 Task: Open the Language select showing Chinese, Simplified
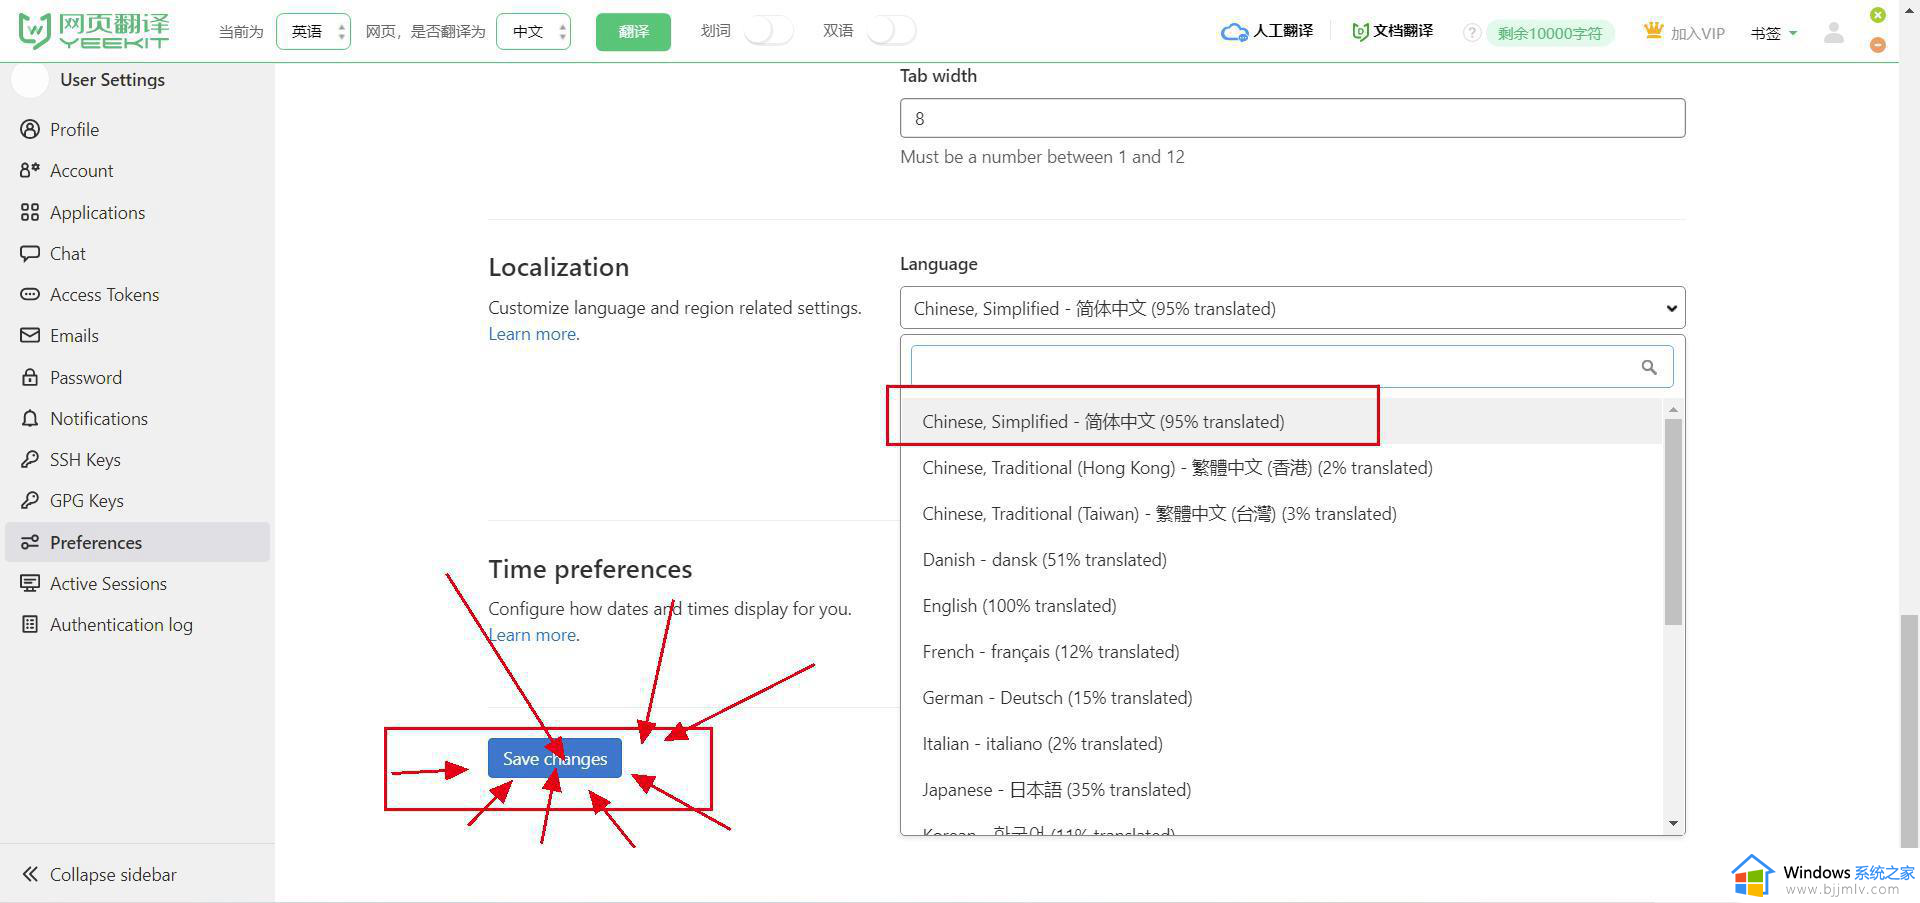click(x=1292, y=308)
